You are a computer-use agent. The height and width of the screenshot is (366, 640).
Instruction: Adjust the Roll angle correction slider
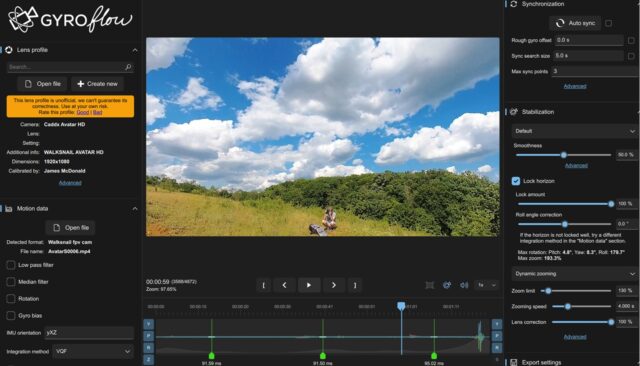pos(565,224)
